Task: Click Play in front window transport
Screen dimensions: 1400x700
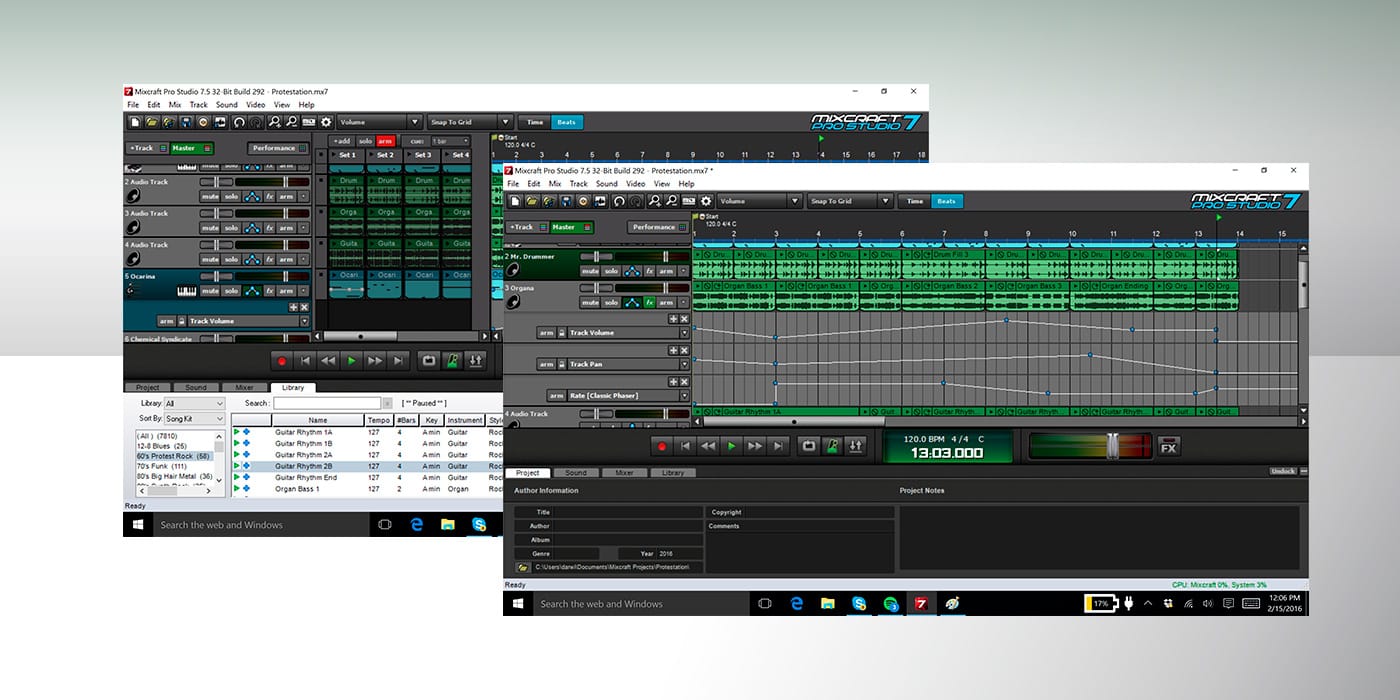Action: pyautogui.click(x=731, y=446)
